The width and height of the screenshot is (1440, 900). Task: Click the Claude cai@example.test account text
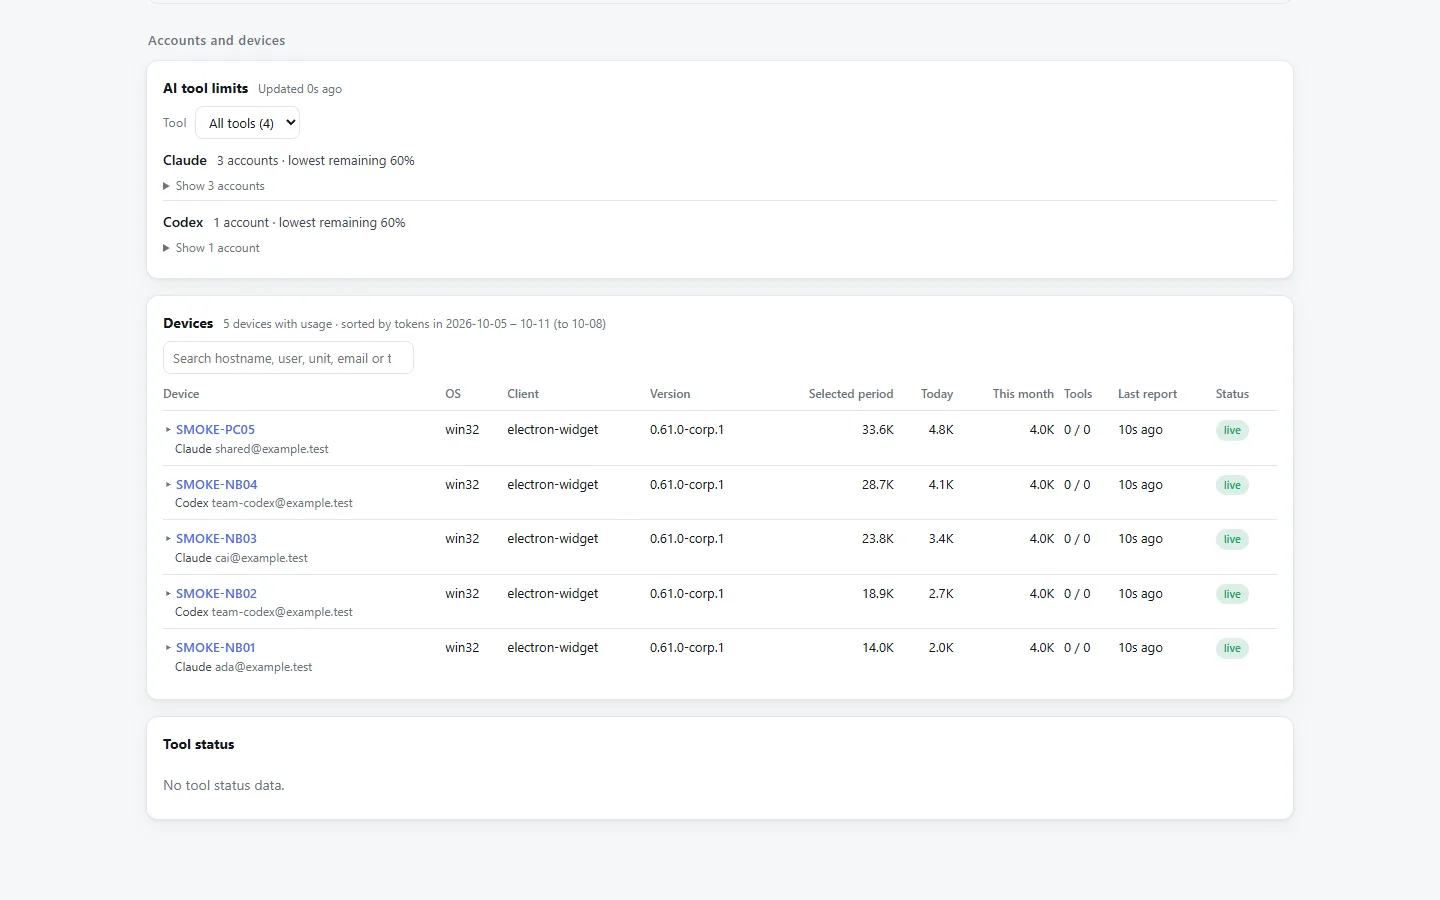[241, 558]
